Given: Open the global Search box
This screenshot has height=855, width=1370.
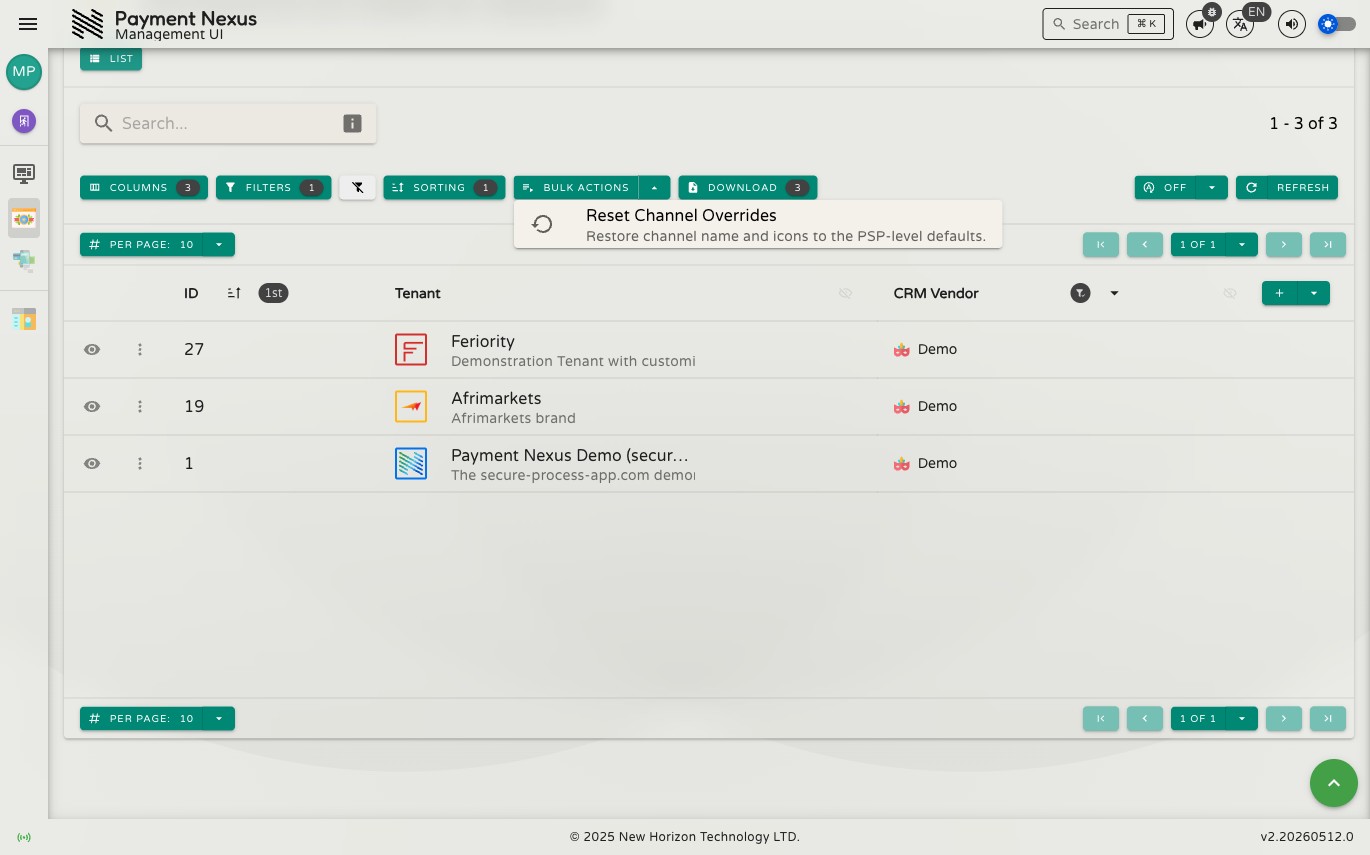Looking at the screenshot, I should (1108, 24).
